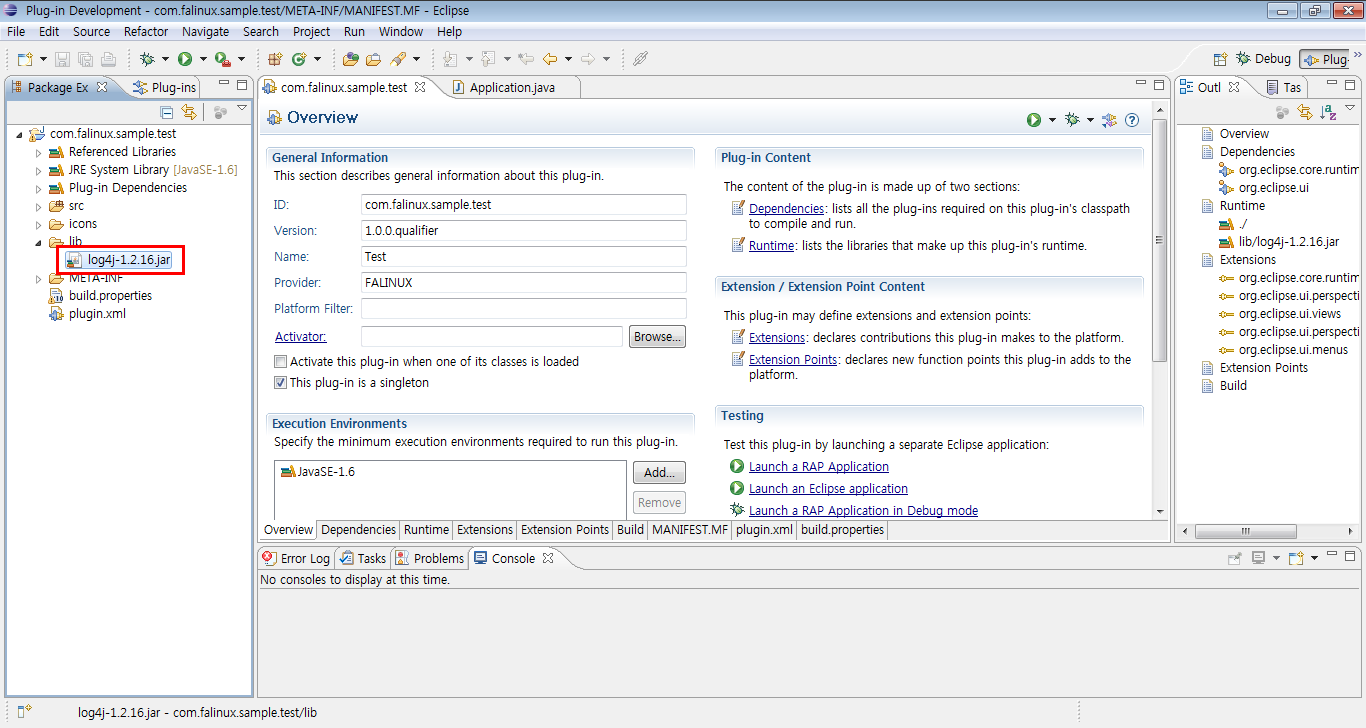Open the Overview help question mark

click(x=1132, y=120)
